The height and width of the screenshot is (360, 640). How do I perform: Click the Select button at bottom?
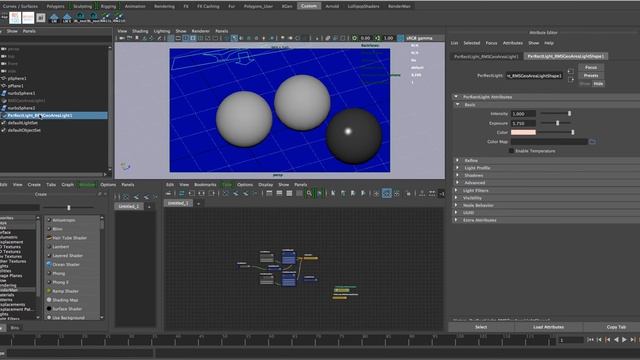click(481, 327)
